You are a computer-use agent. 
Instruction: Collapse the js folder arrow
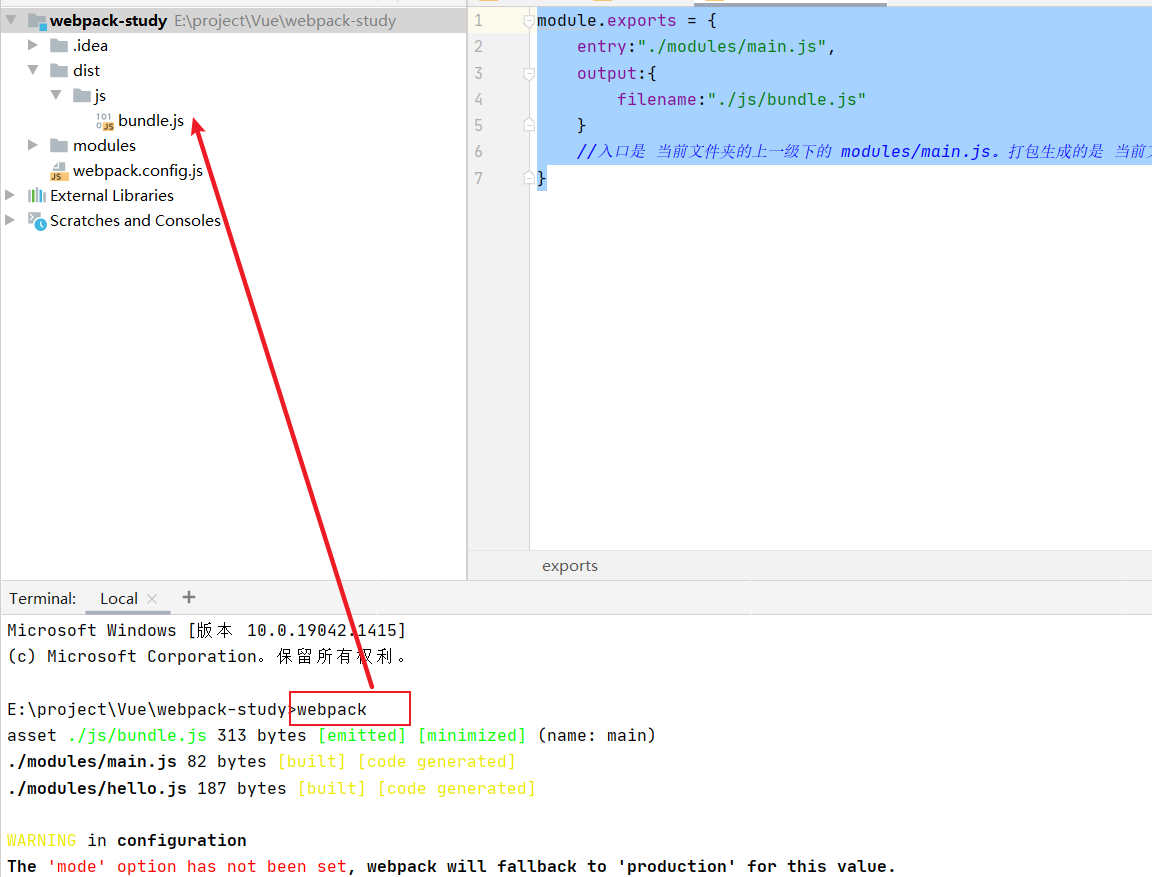point(56,95)
